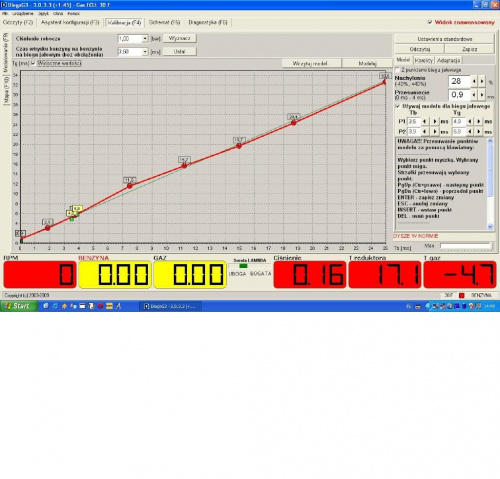Increase Nachylenie value with right arrow

tap(482, 81)
